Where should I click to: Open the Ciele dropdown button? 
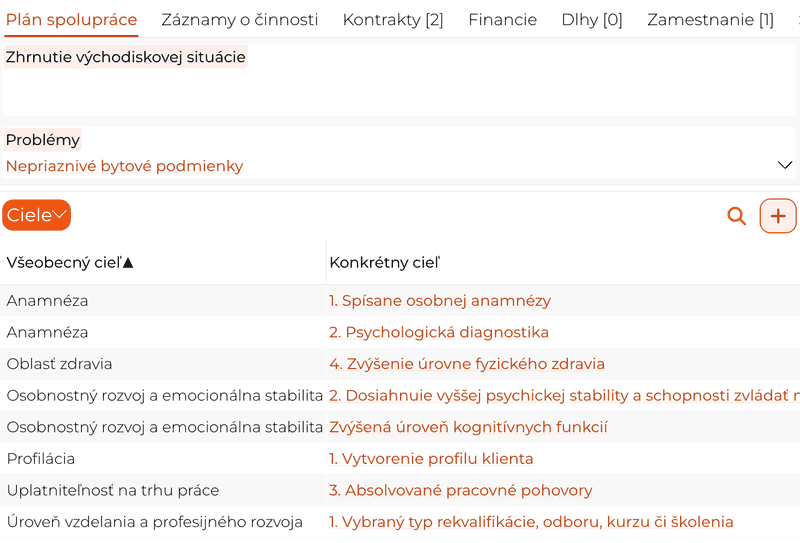coord(37,215)
